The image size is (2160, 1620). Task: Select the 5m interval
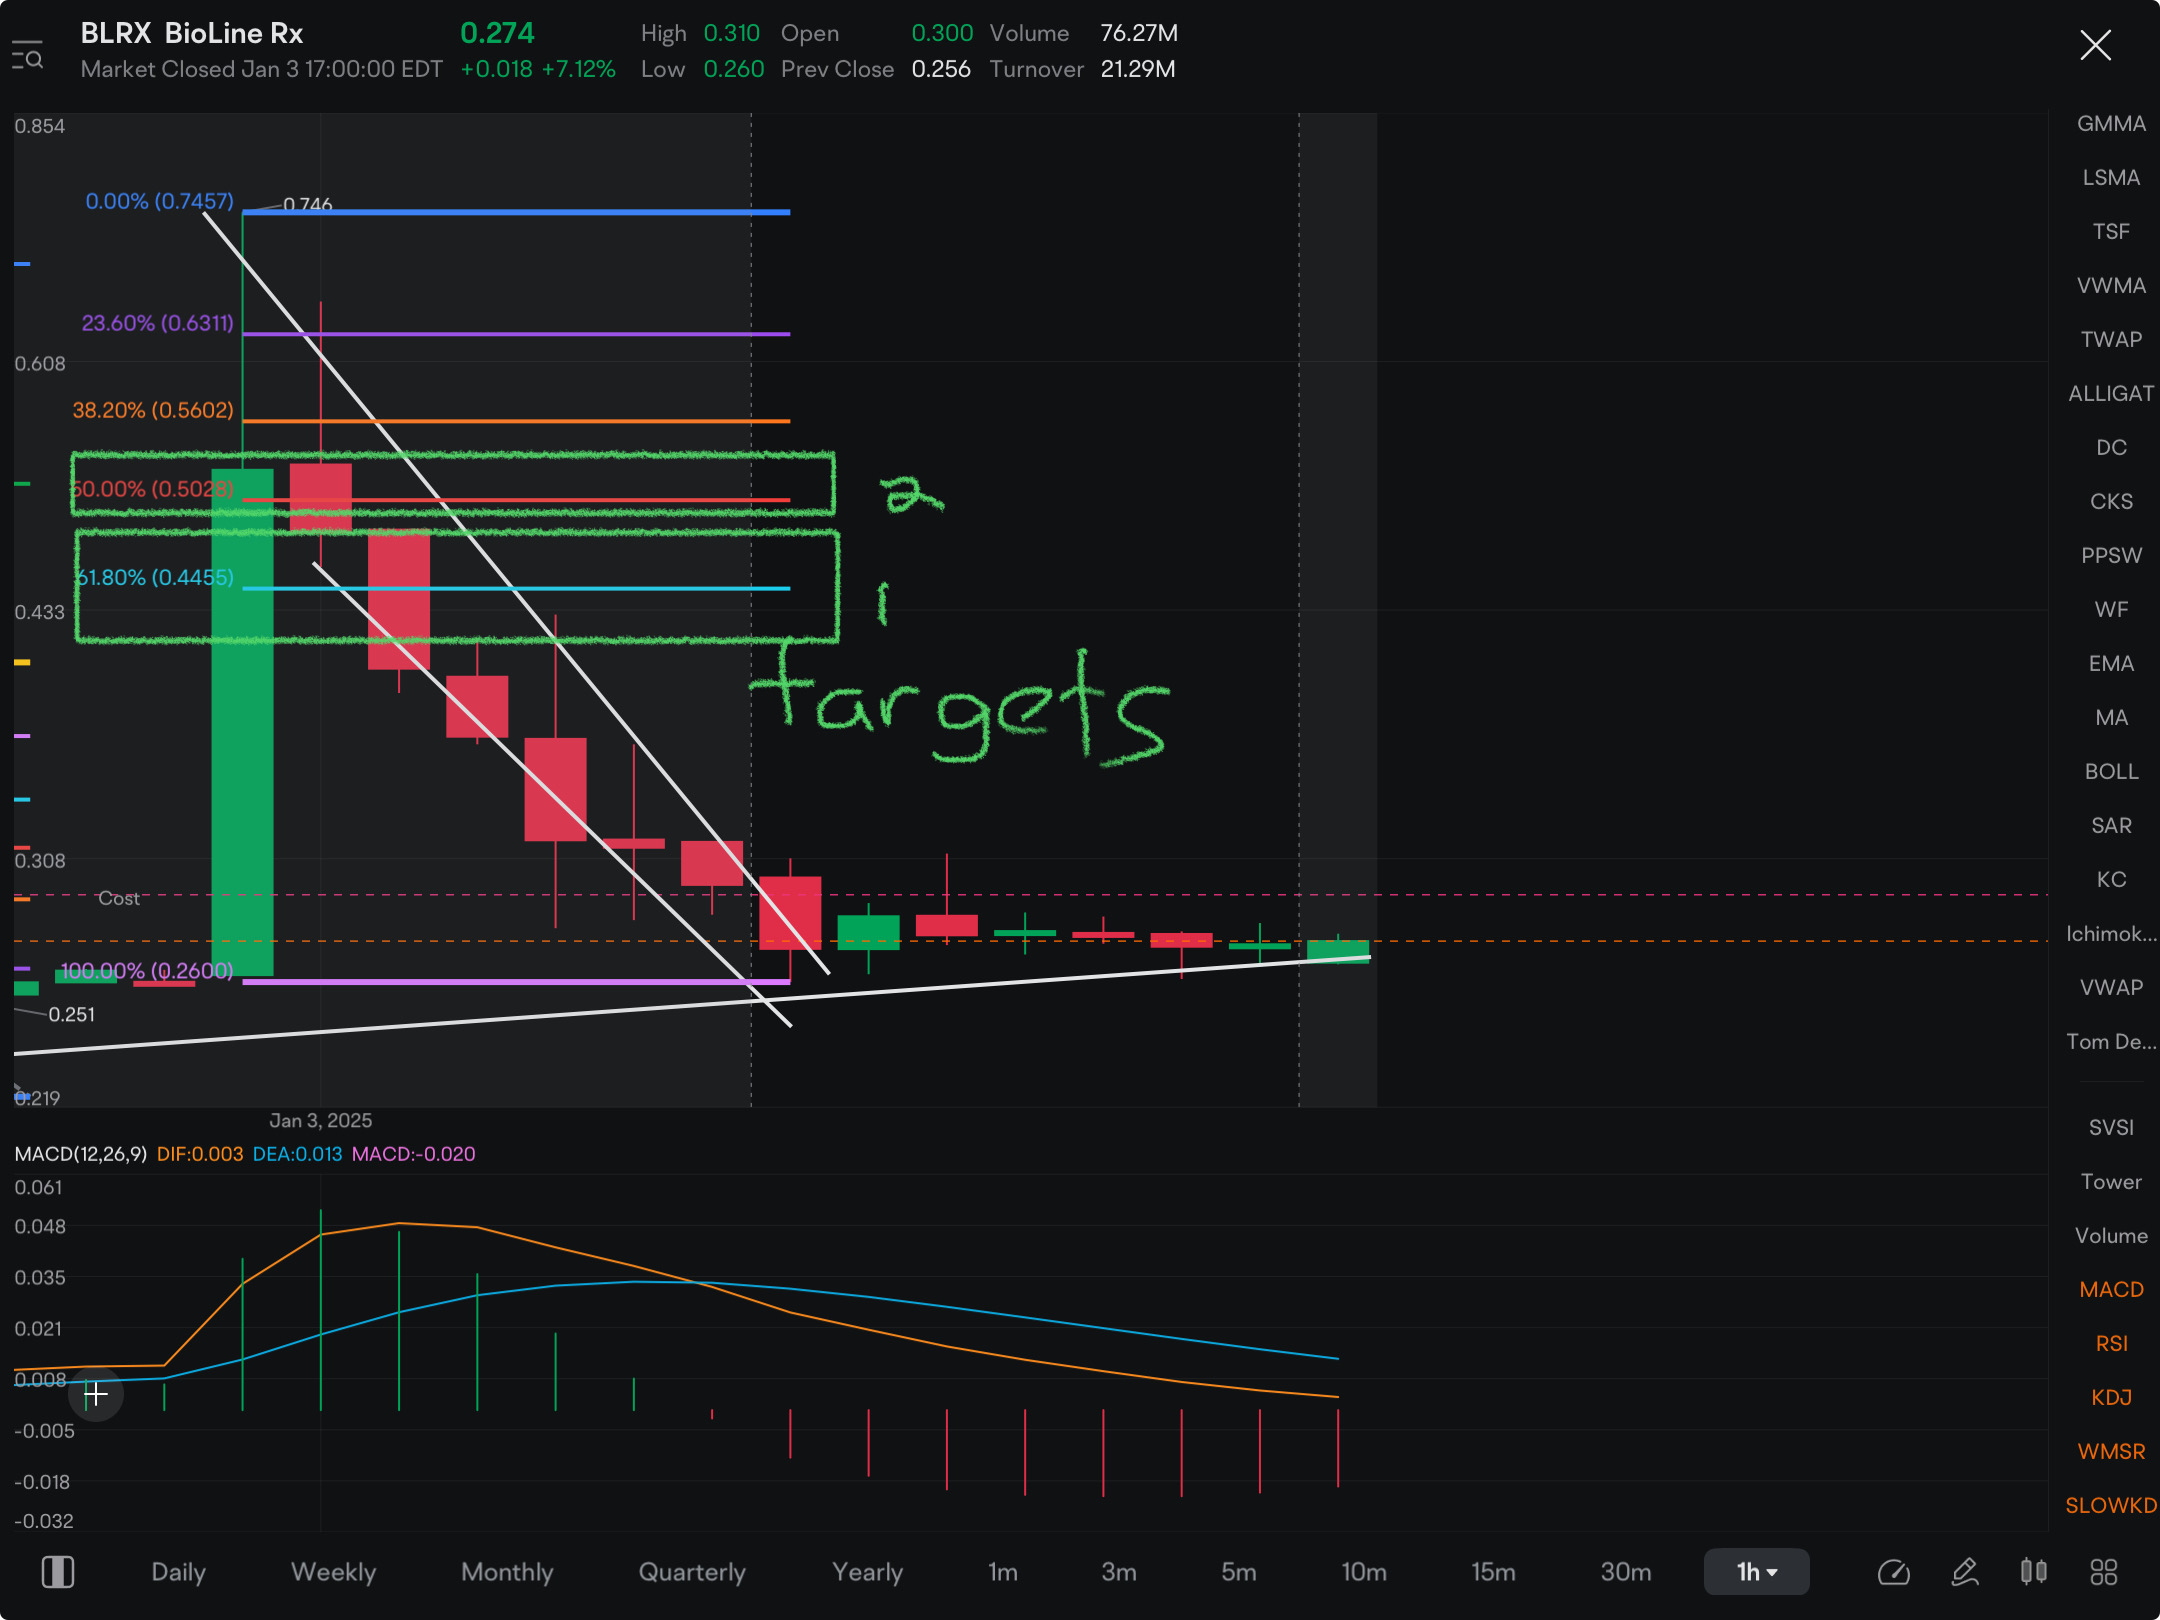(1239, 1572)
